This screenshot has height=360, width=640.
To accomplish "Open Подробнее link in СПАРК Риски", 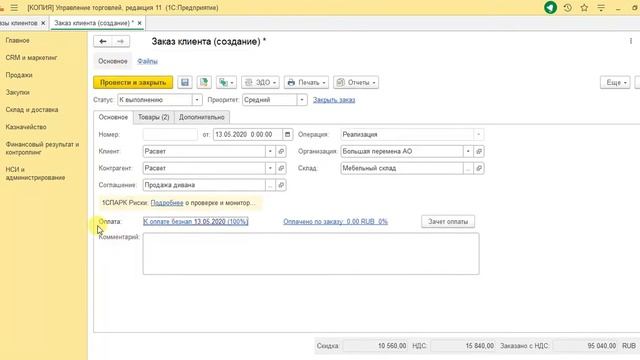I will (167, 203).
